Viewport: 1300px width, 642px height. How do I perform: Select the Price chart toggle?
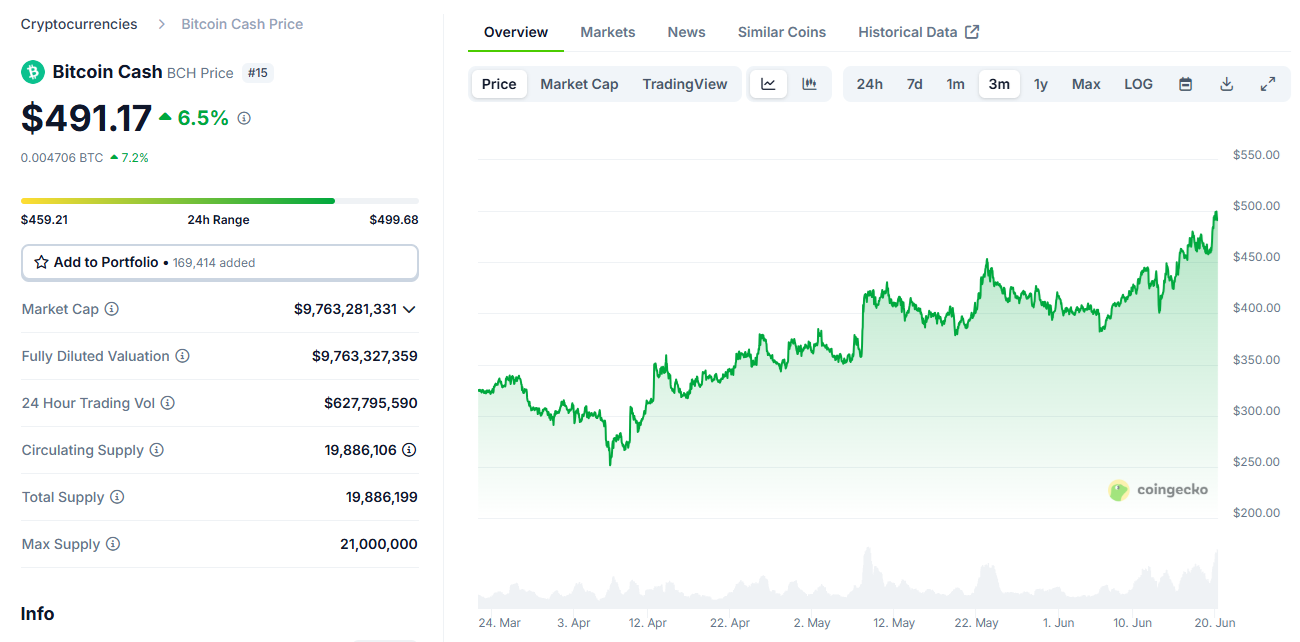click(499, 84)
